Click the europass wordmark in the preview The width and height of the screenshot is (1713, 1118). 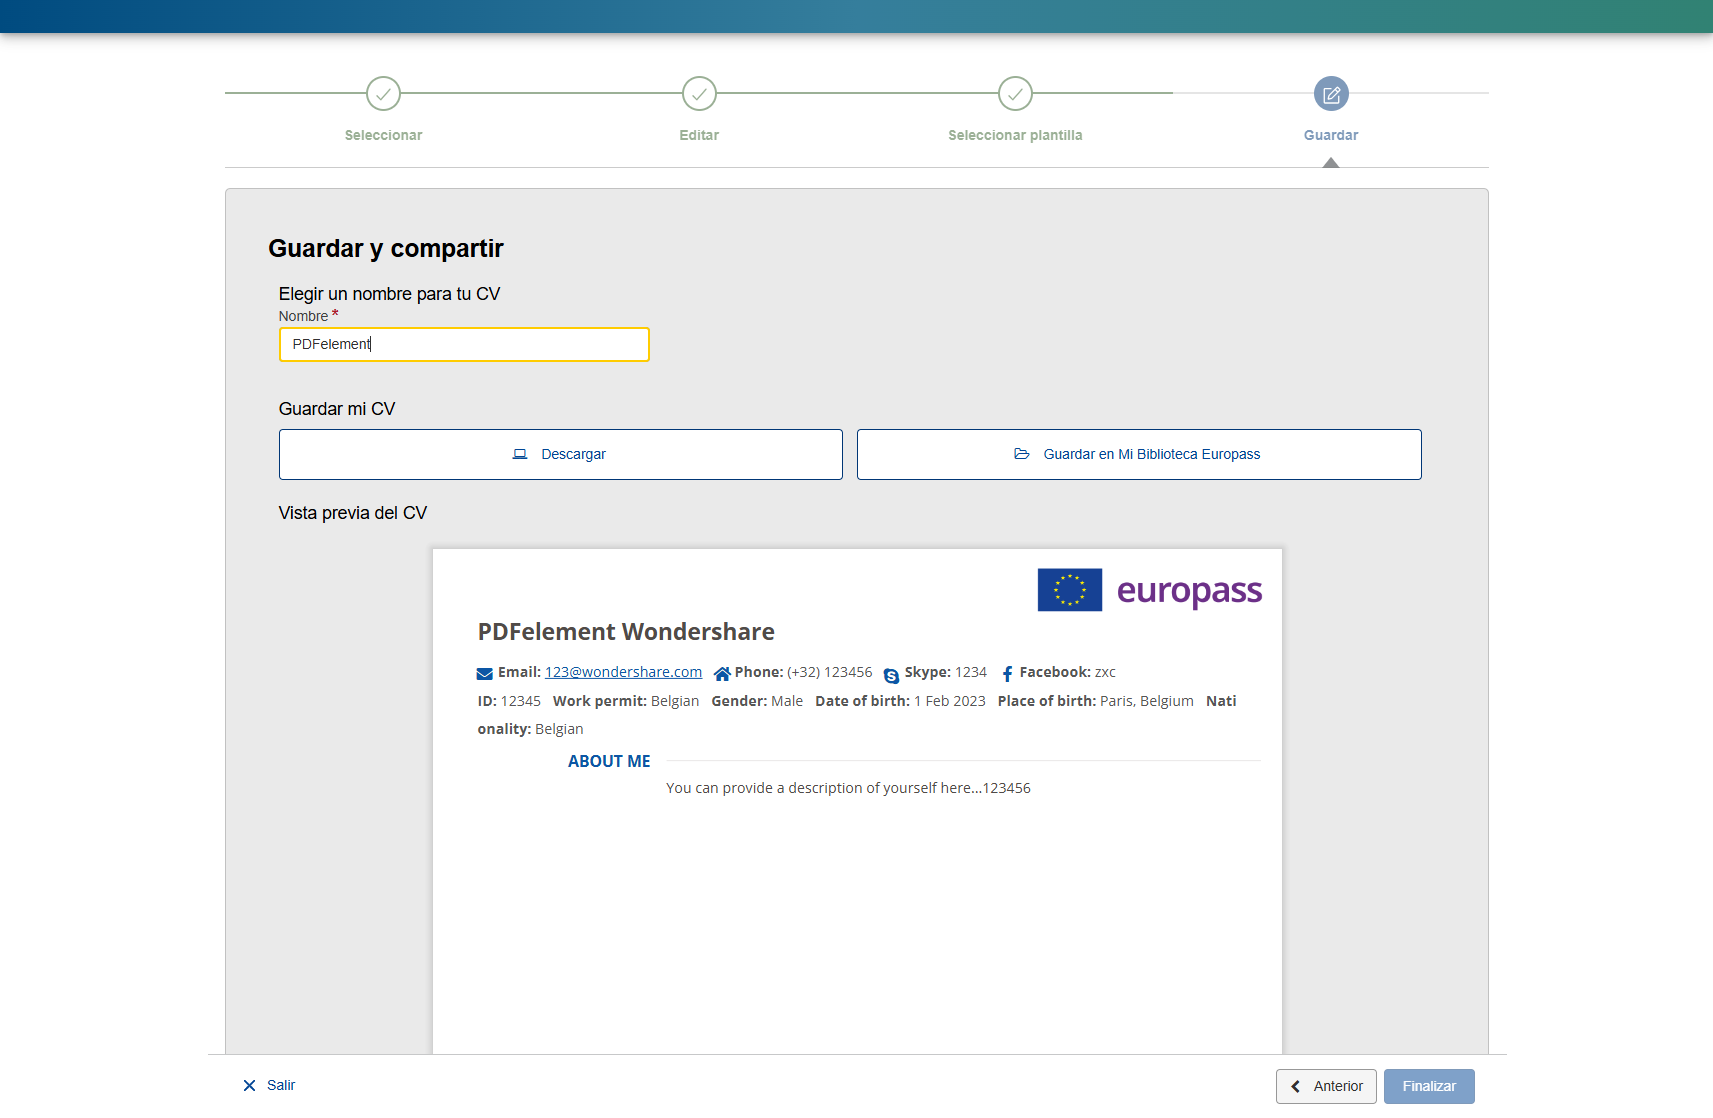coord(1189,592)
